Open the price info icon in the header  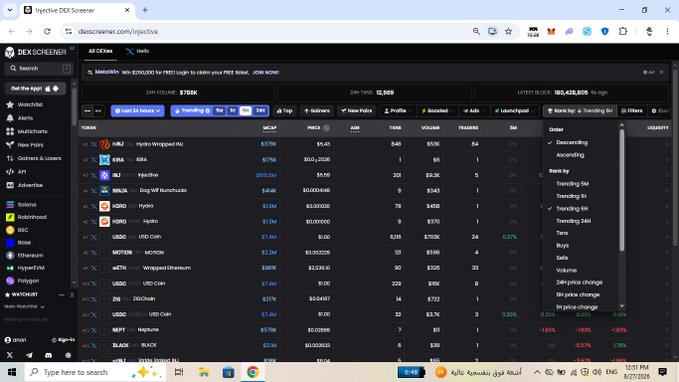[327, 128]
